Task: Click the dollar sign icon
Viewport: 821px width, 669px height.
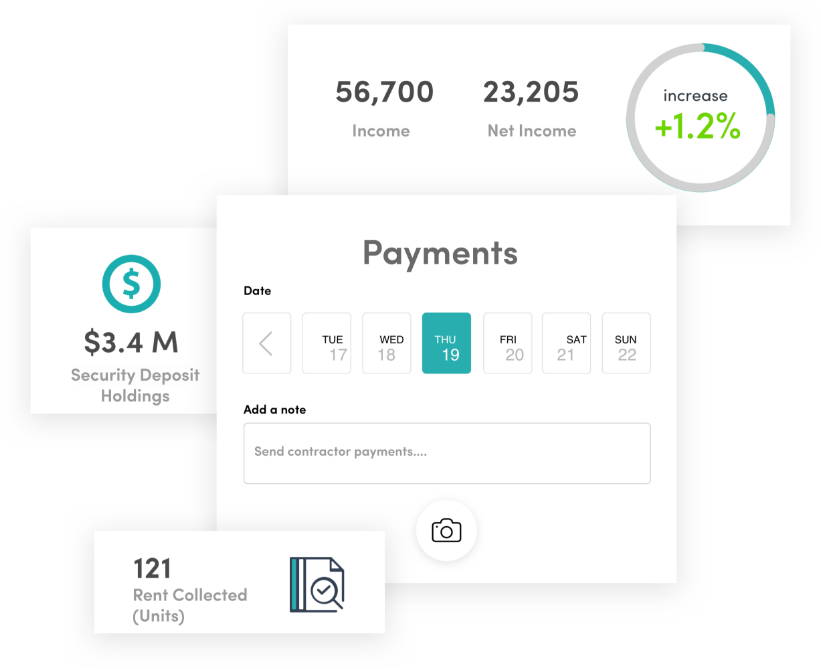Action: point(131,284)
